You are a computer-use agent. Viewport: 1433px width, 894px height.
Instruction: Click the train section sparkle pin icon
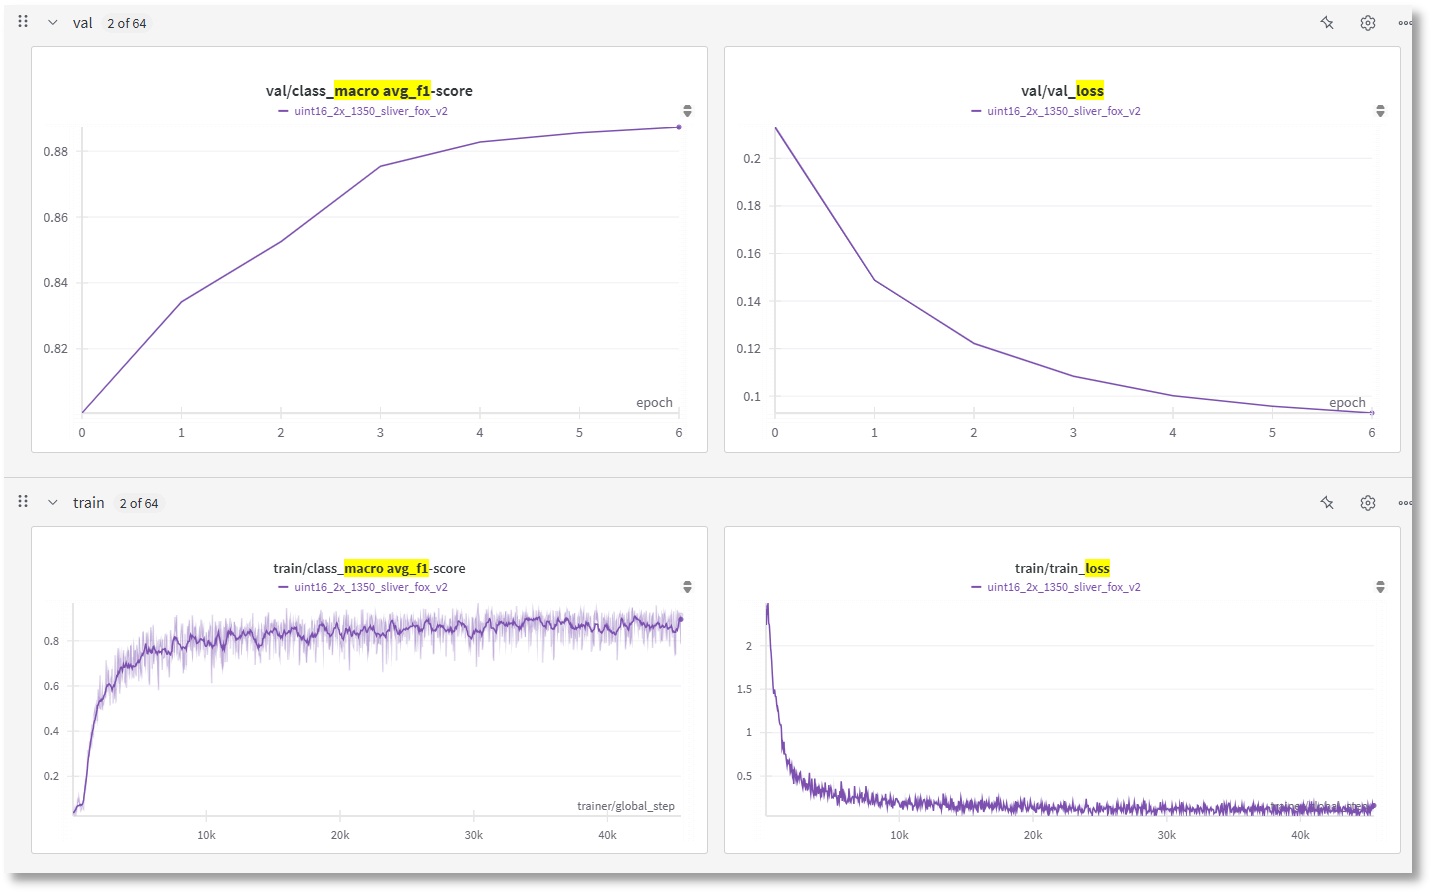1327,503
